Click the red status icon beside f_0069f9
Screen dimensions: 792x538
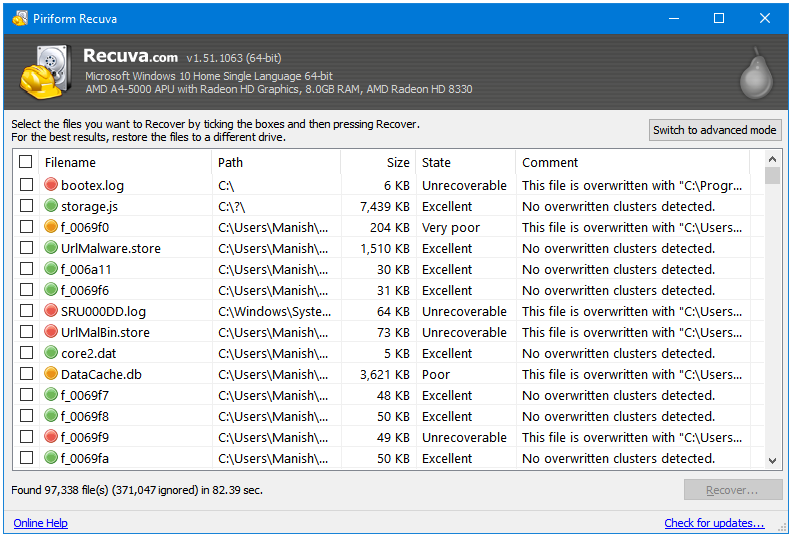tap(51, 436)
